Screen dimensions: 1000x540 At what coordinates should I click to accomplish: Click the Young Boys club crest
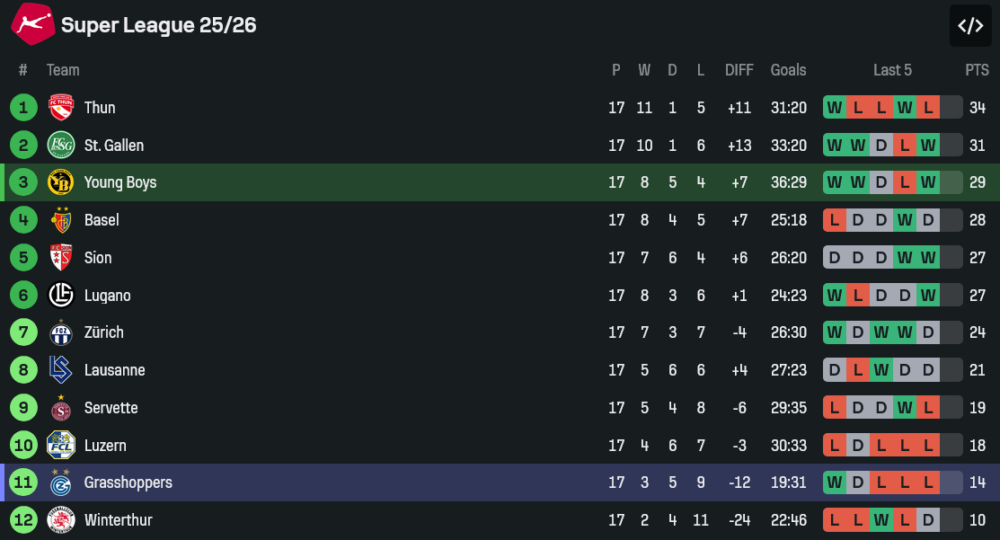tap(61, 183)
